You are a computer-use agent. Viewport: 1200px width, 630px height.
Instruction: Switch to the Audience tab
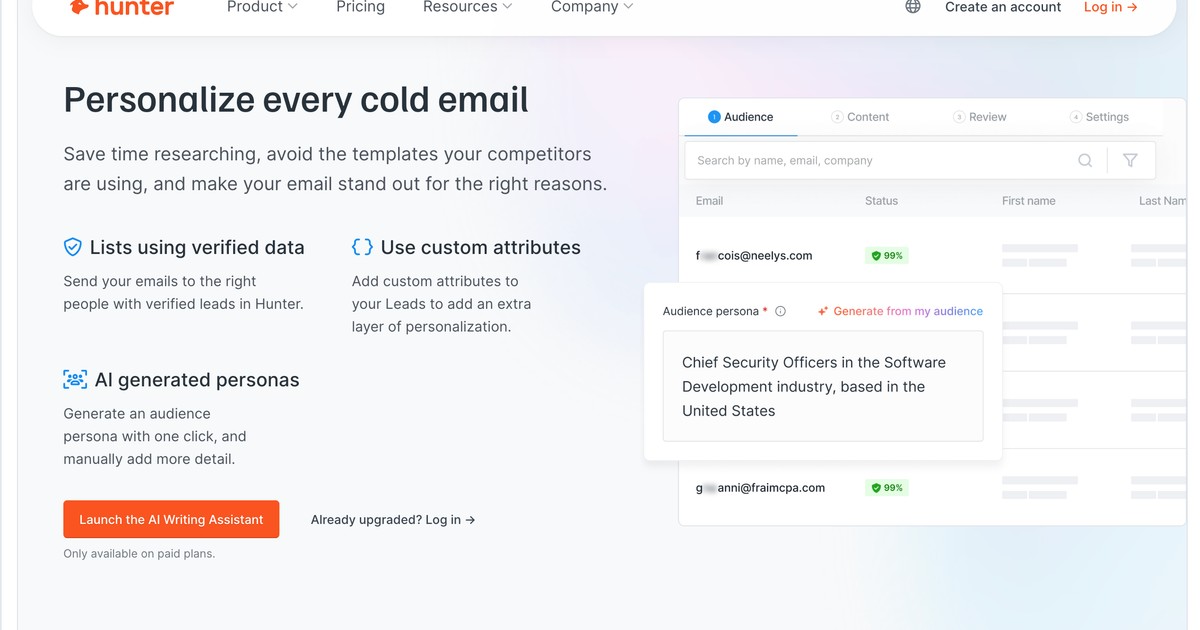pyautogui.click(x=741, y=117)
